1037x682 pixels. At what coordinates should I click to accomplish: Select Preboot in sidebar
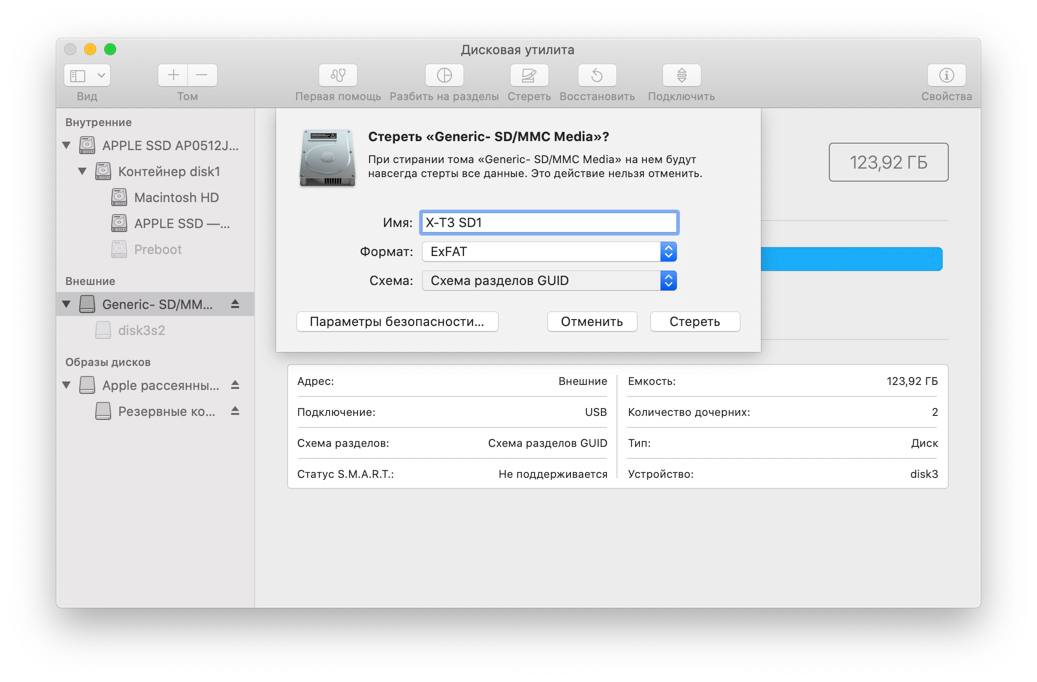coord(157,249)
